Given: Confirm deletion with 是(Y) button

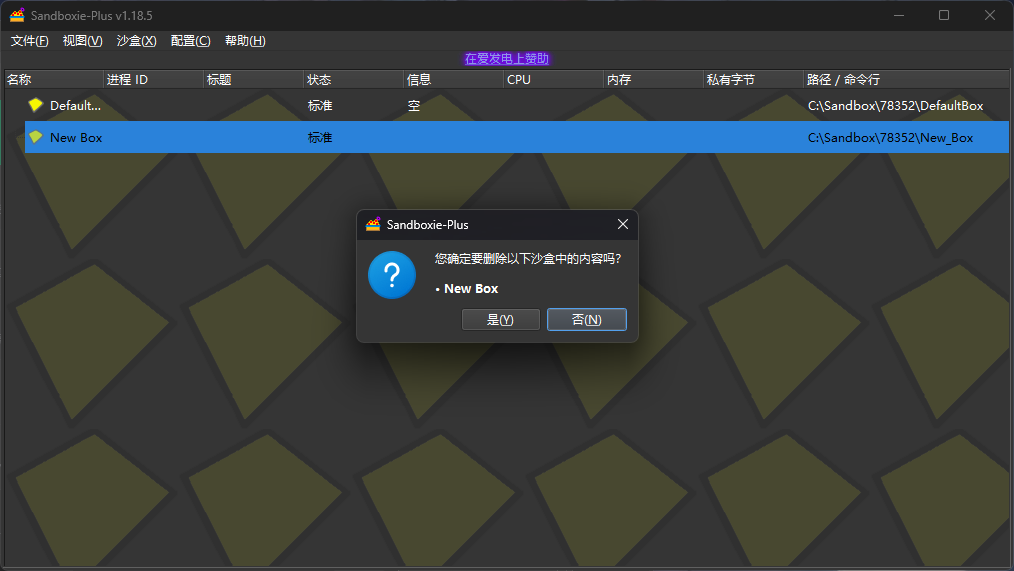Looking at the screenshot, I should 501,319.
